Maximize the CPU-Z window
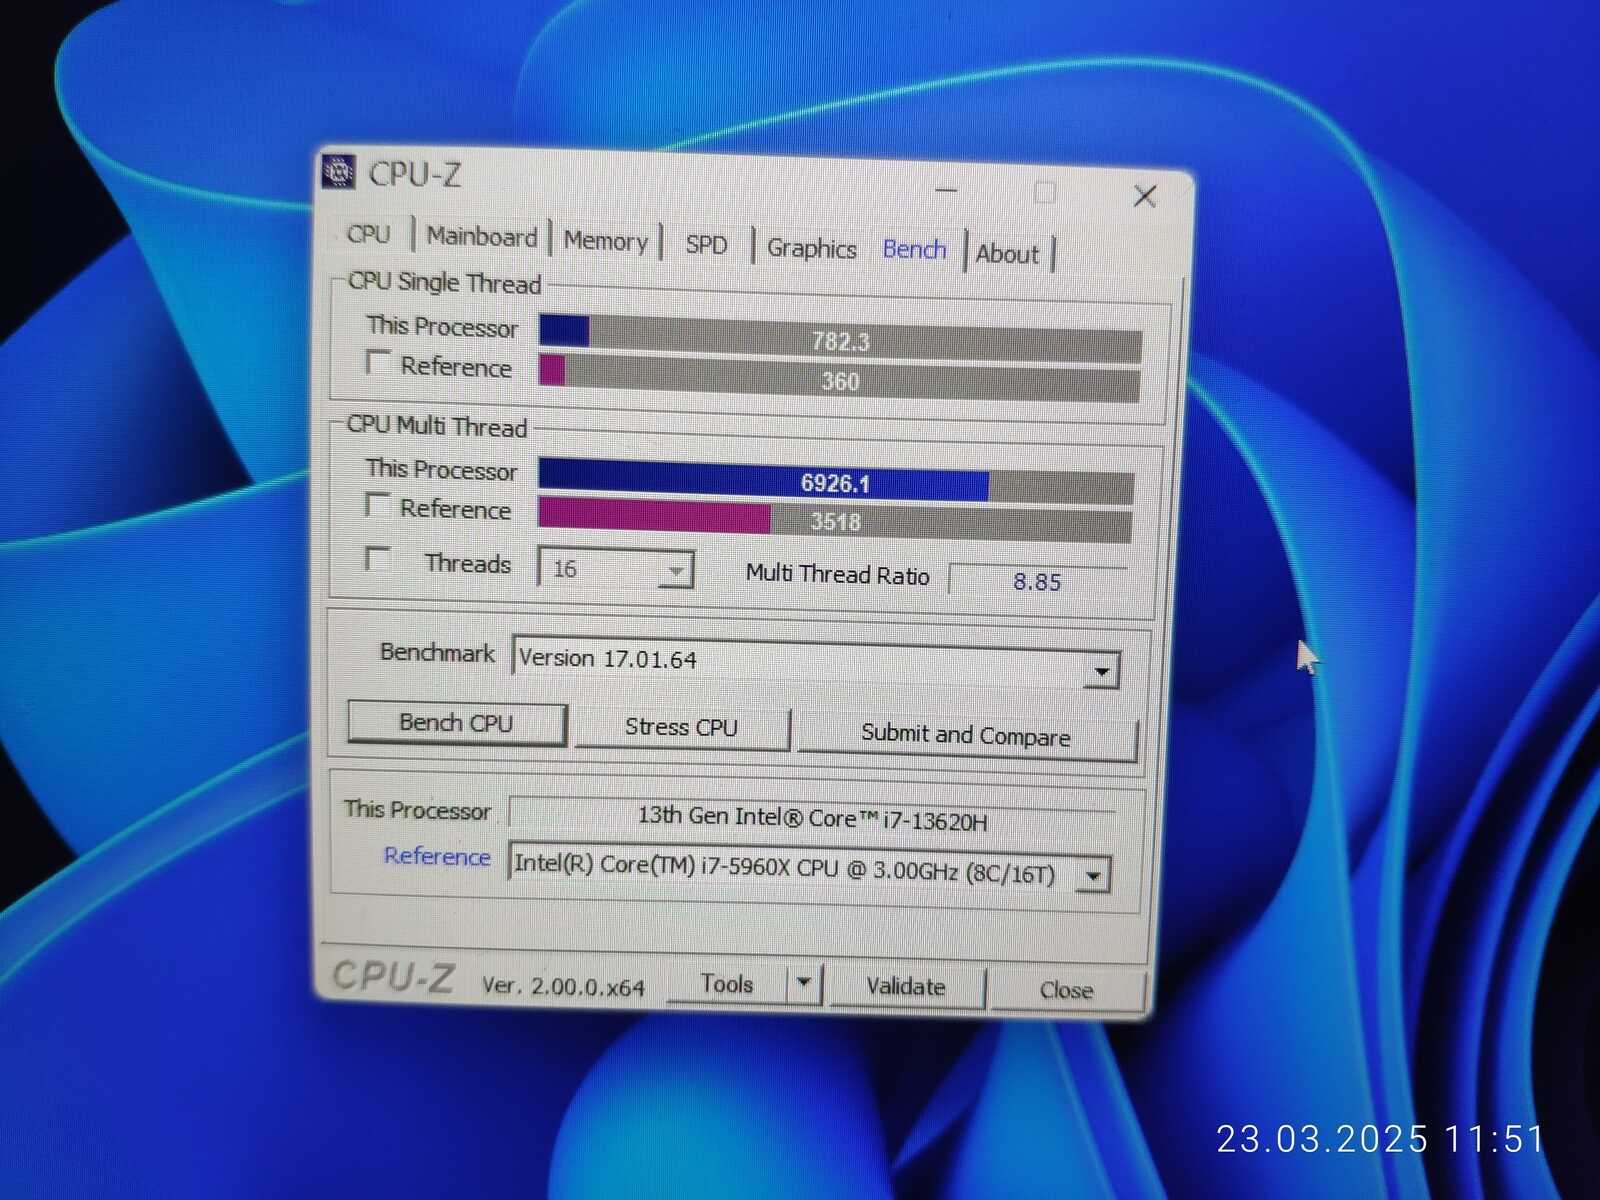 (1045, 192)
